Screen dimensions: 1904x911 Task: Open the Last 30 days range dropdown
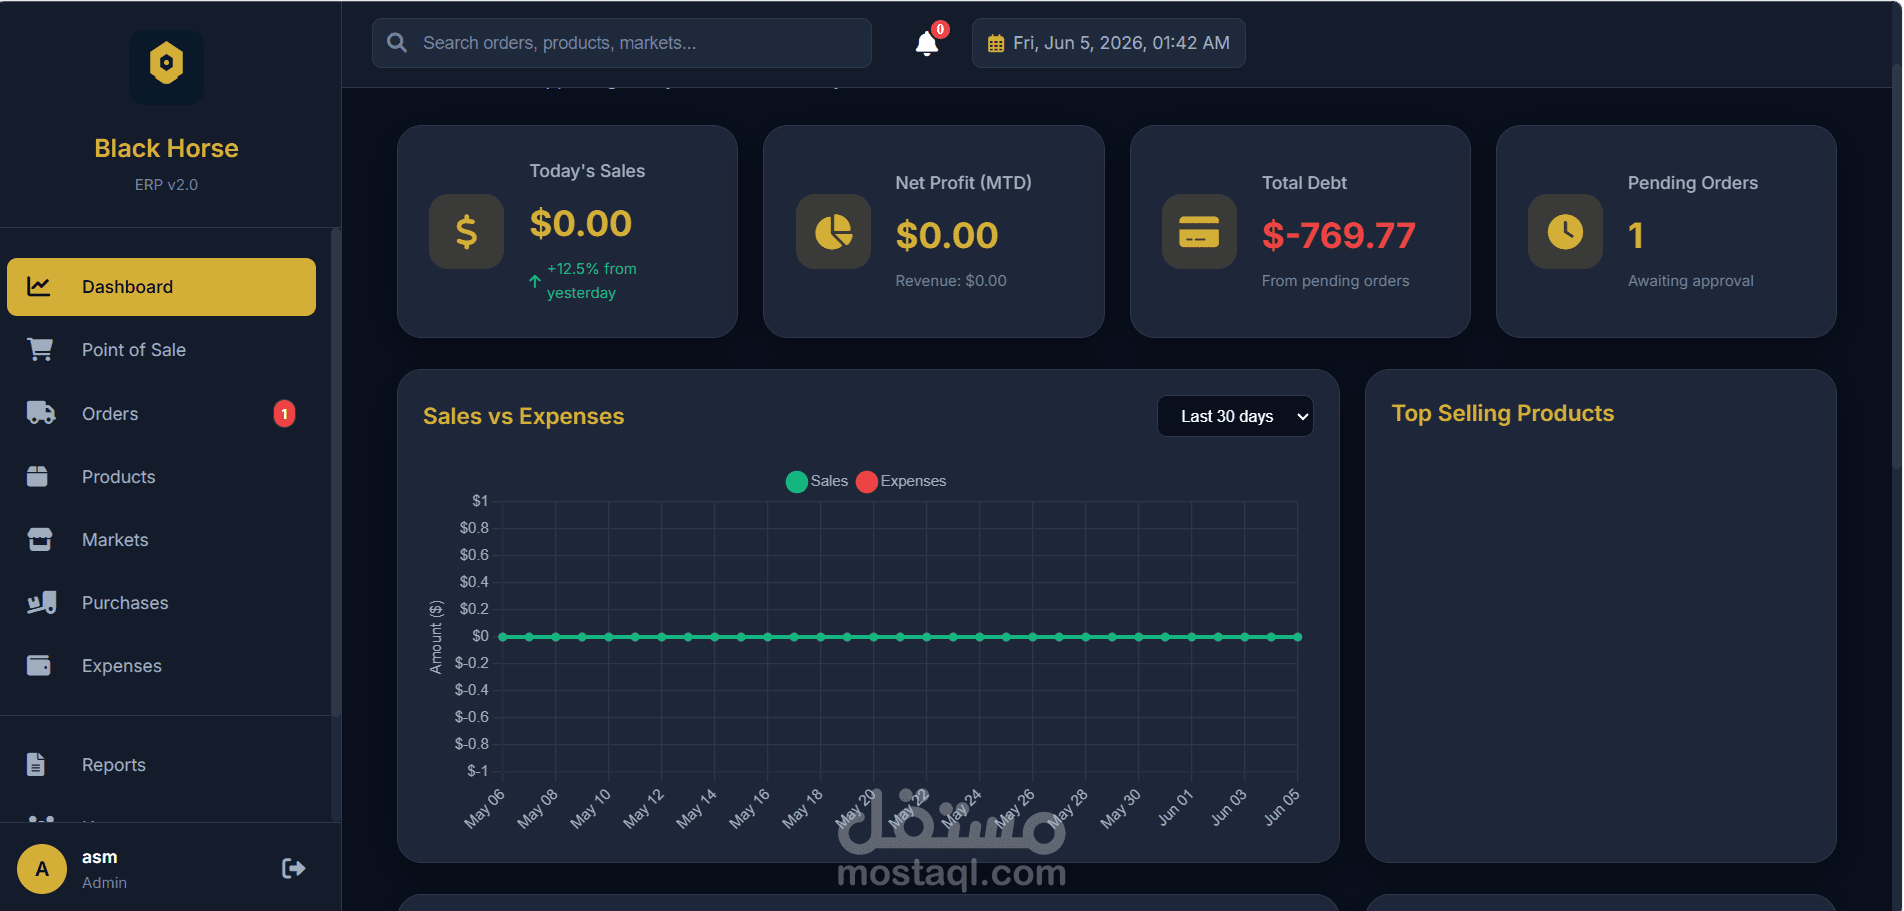[1235, 416]
